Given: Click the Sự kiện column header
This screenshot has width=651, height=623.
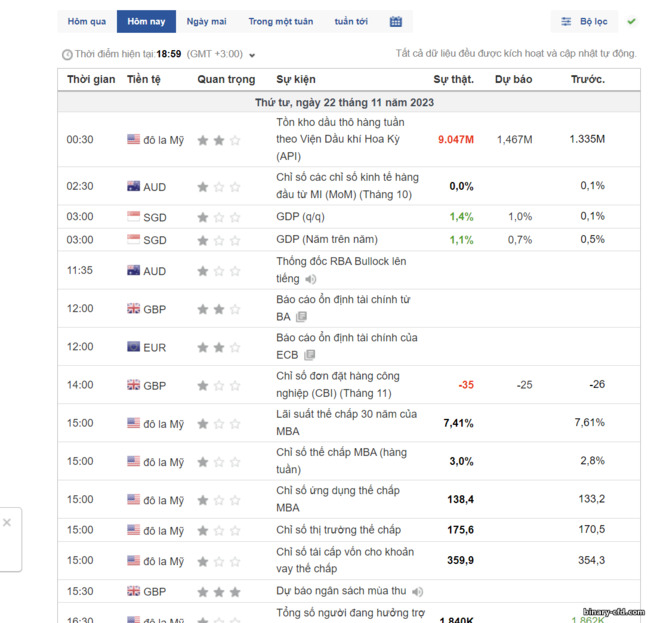Looking at the screenshot, I should (296, 79).
